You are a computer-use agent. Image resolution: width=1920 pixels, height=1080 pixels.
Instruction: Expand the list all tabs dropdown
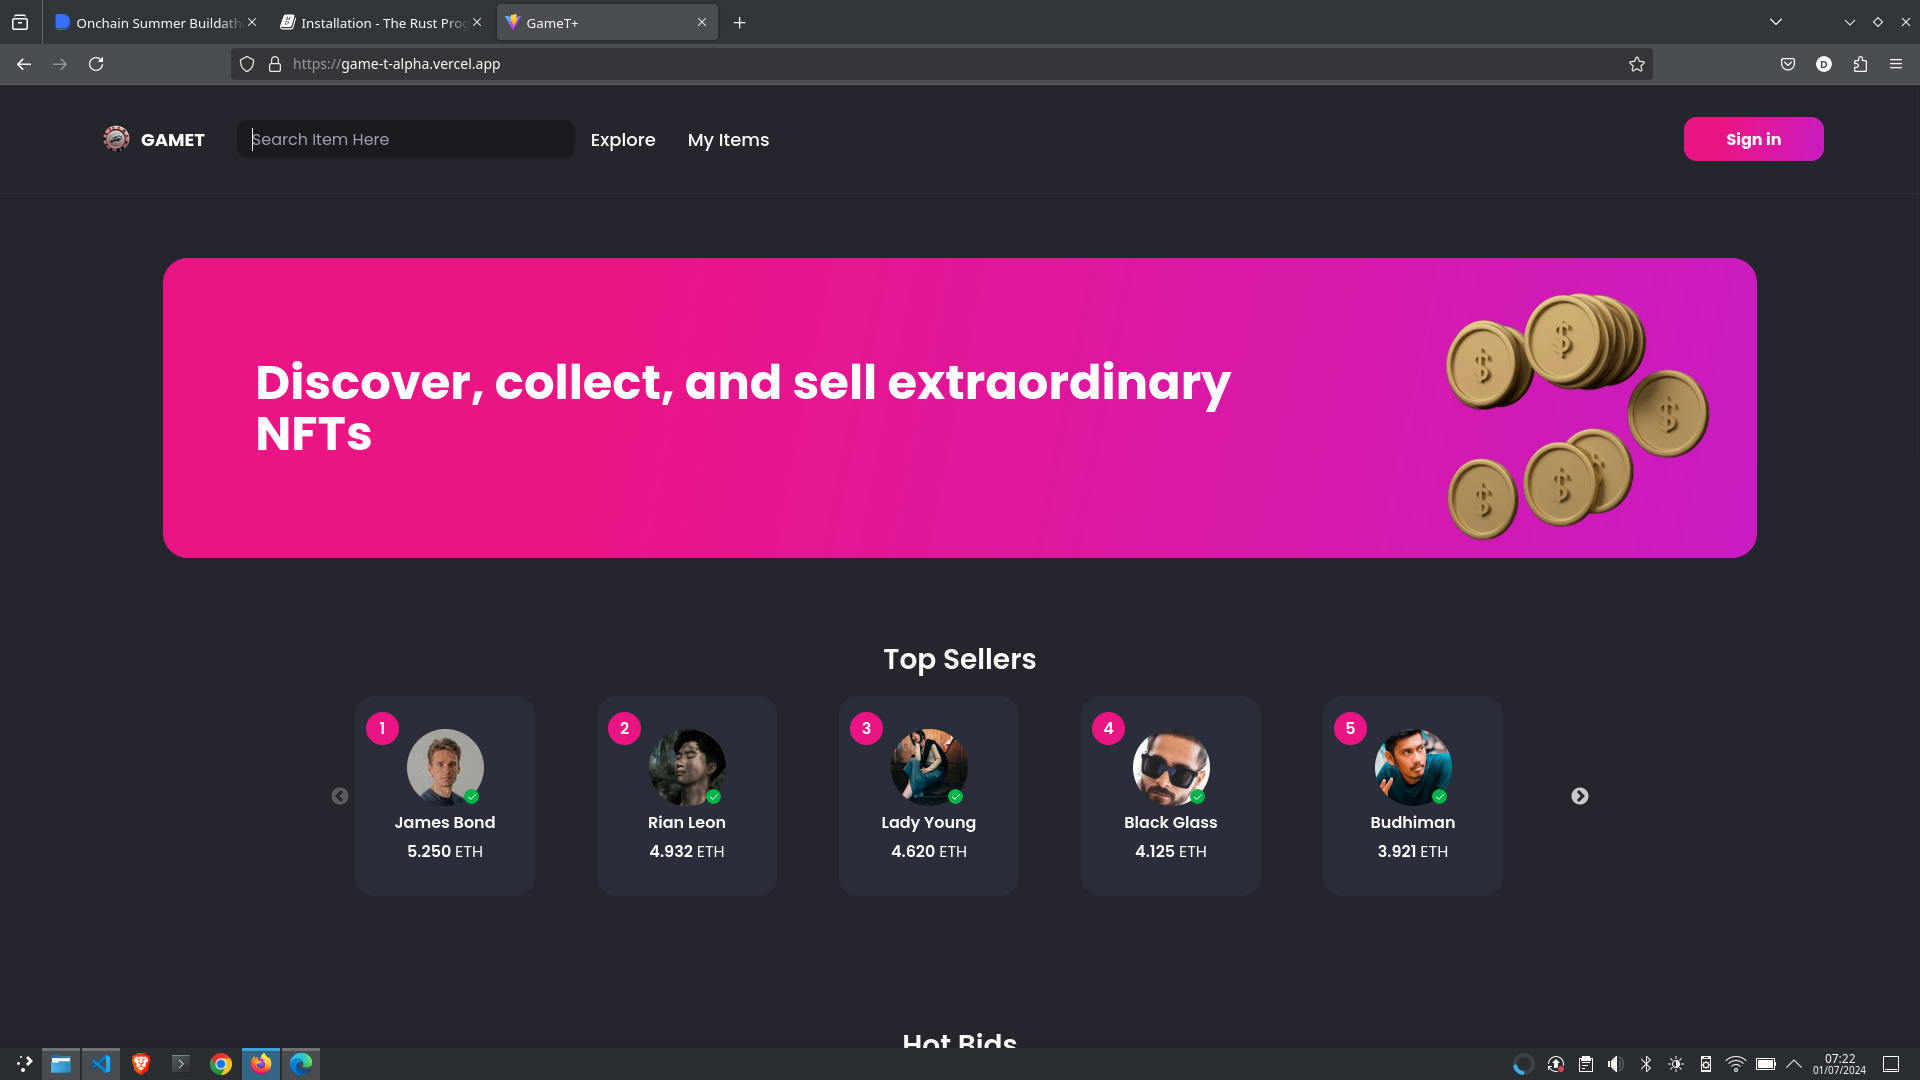(1776, 22)
